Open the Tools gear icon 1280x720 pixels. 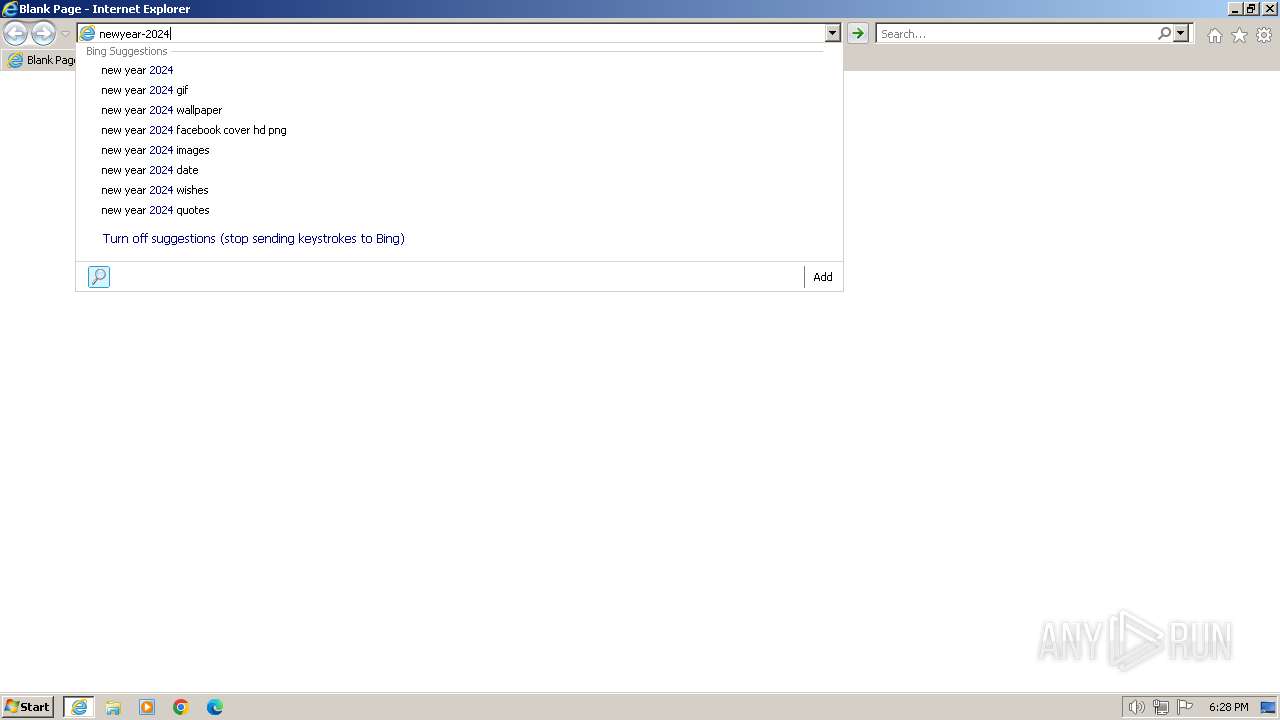(1264, 35)
